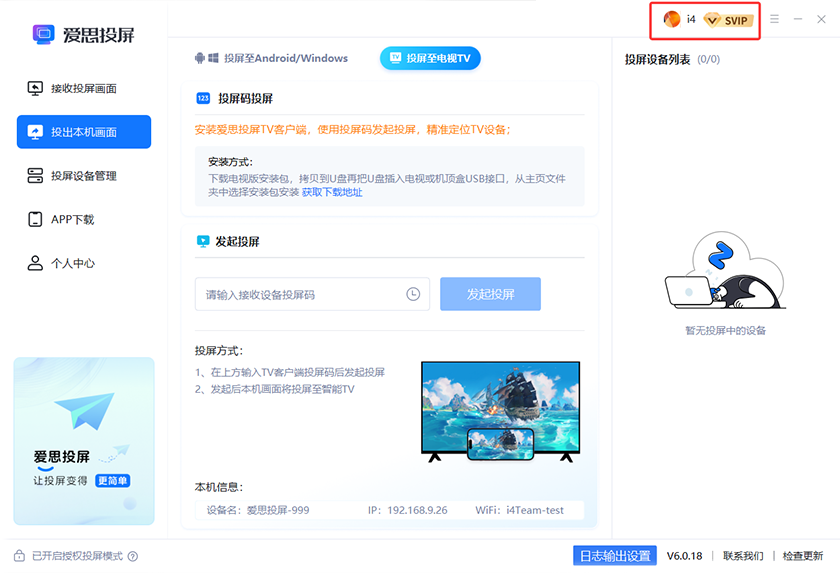Click the APP下载 tablet icon
Image resolution: width=840 pixels, height=573 pixels.
(35, 220)
